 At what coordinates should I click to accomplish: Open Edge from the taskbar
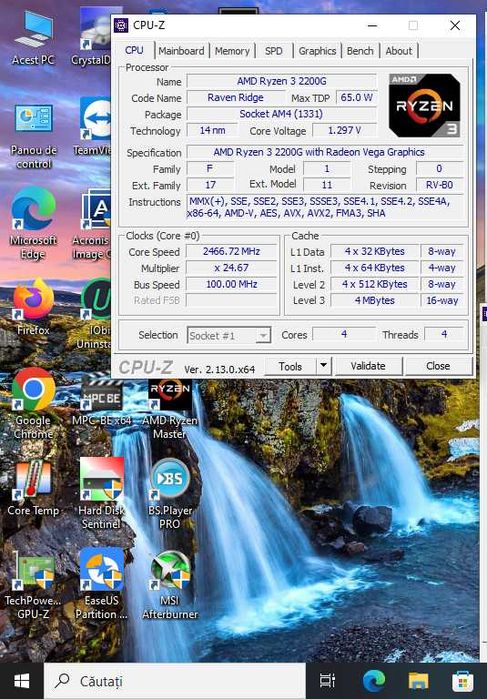[x=374, y=681]
